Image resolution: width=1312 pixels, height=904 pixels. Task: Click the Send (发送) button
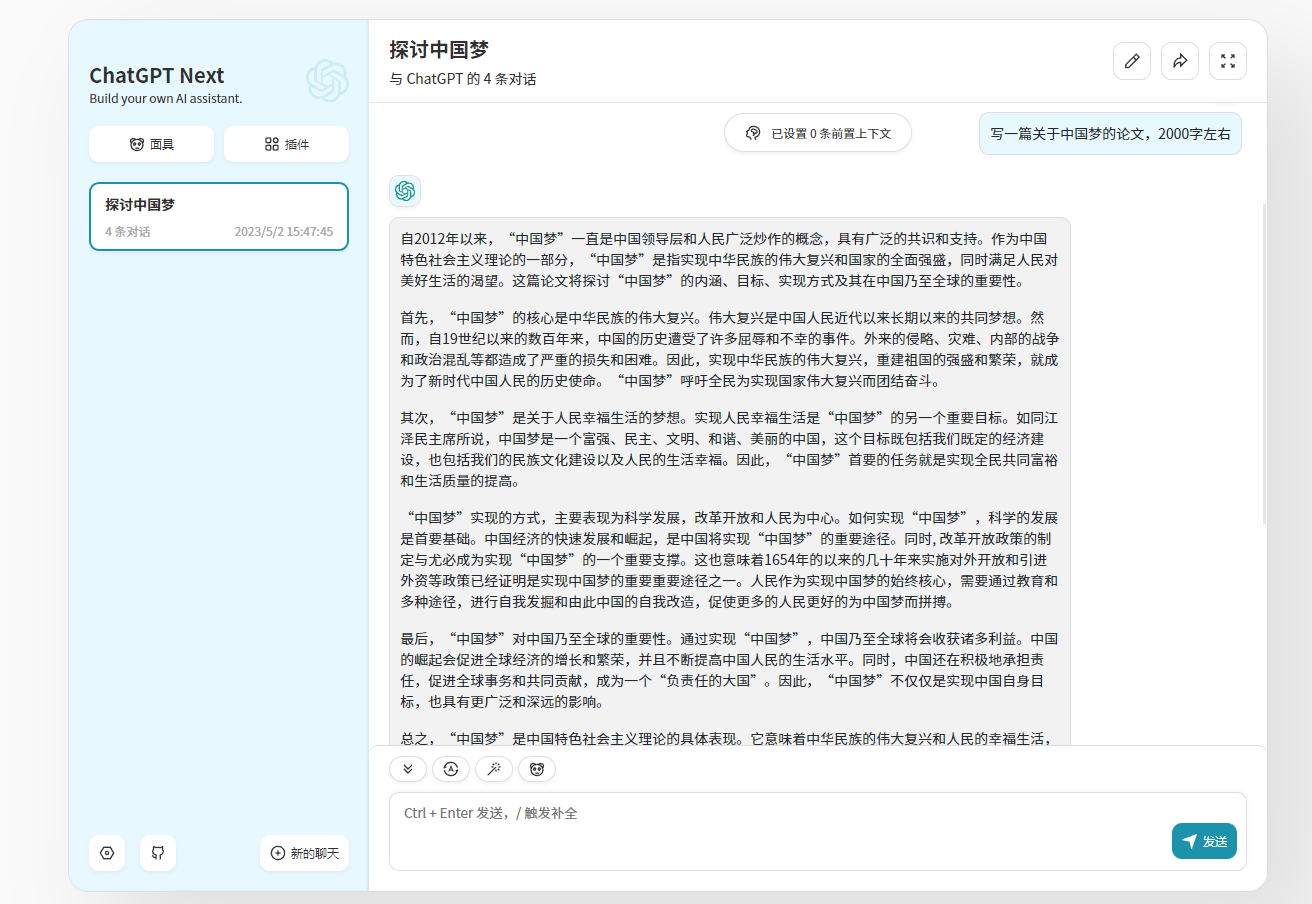[1204, 841]
